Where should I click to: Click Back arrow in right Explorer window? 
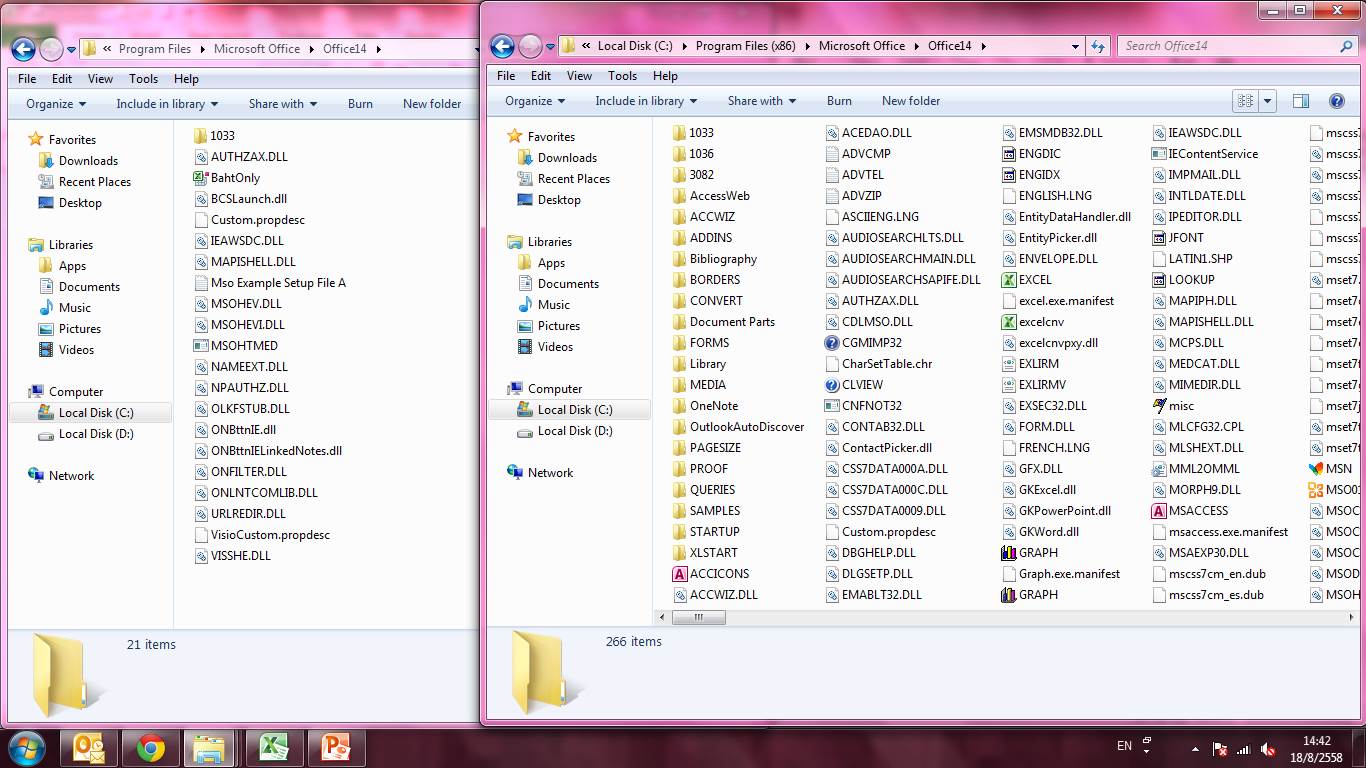[x=502, y=46]
